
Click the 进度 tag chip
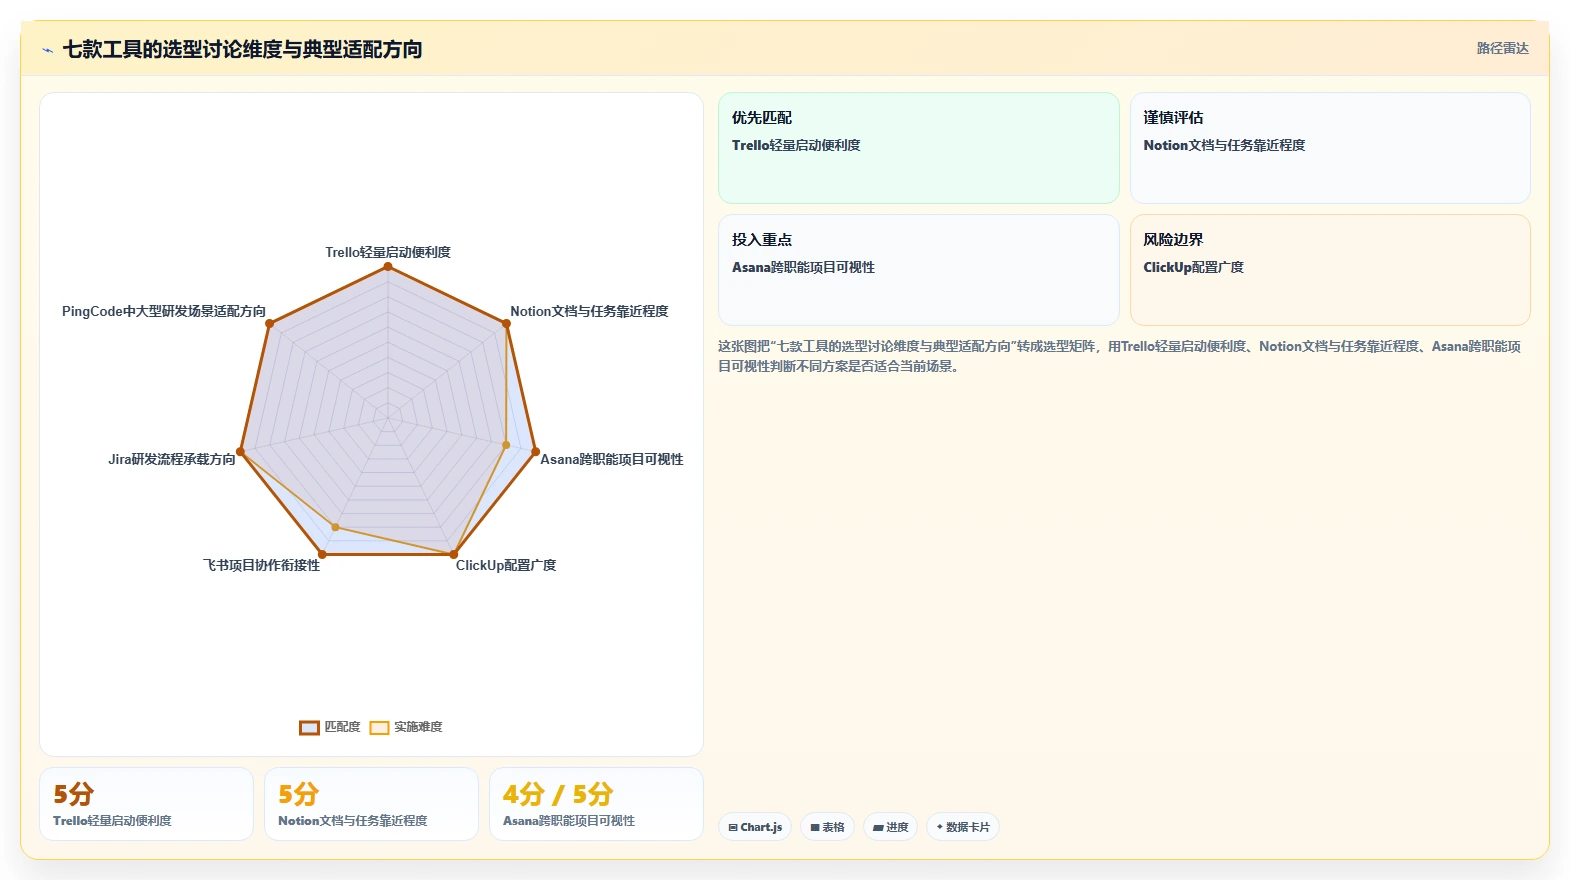click(x=890, y=827)
